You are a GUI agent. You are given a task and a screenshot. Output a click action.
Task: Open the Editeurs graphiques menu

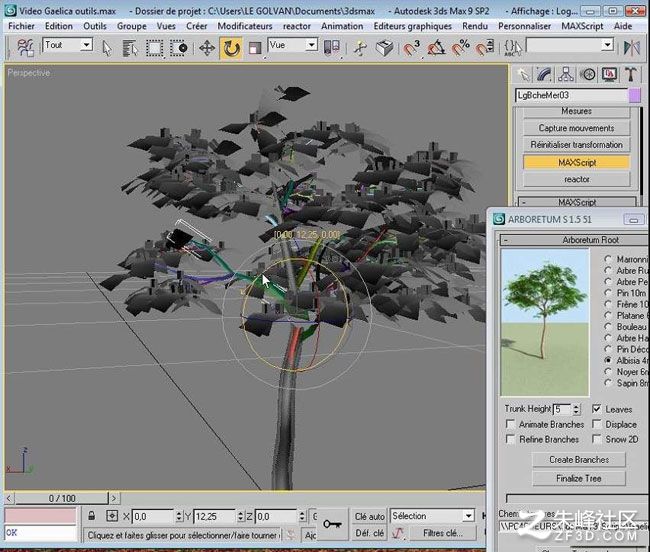tap(412, 26)
